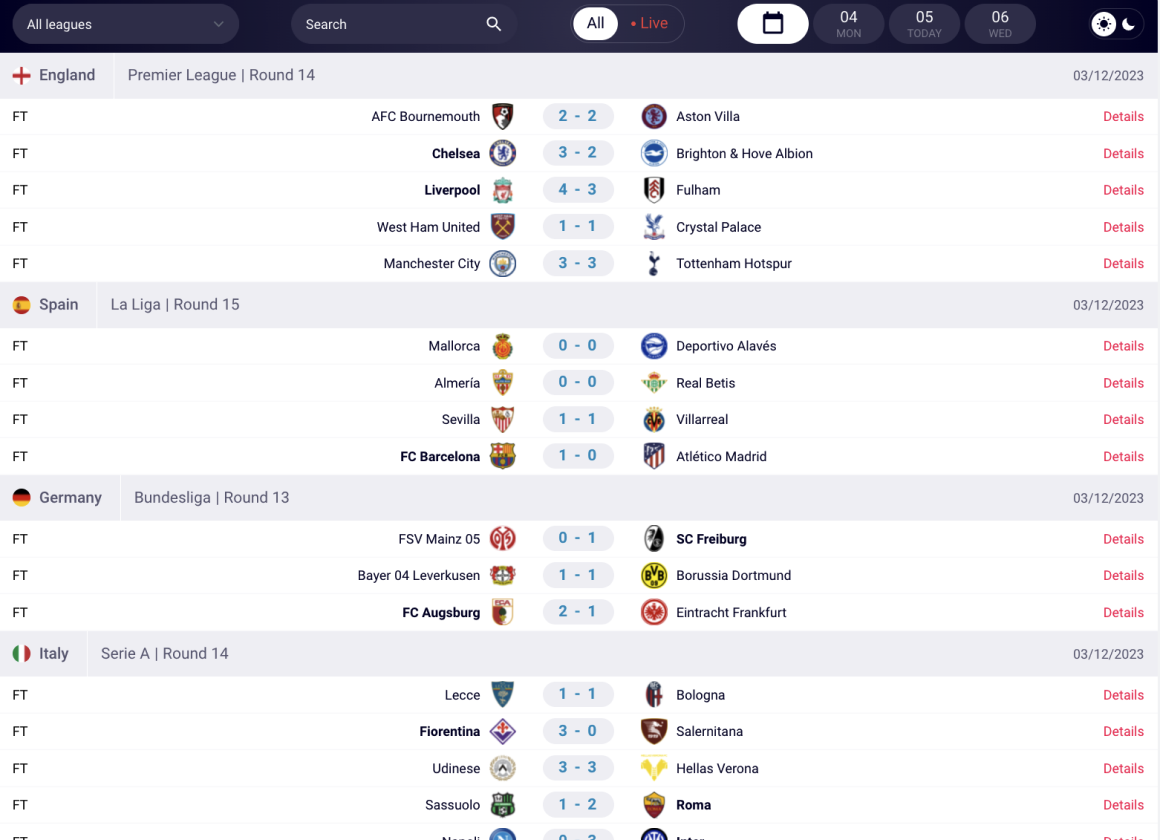
Task: Click the Atlético Madrid club crest
Action: (654, 457)
